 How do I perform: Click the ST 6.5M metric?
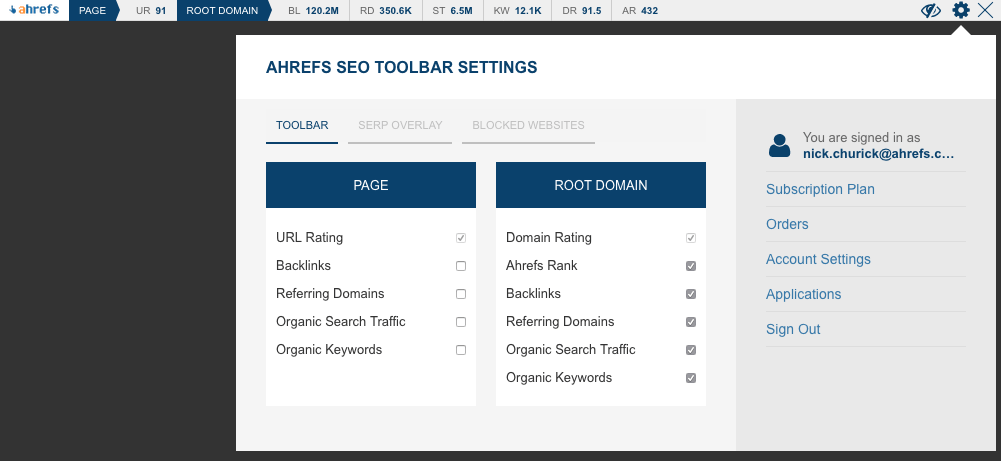click(x=452, y=11)
